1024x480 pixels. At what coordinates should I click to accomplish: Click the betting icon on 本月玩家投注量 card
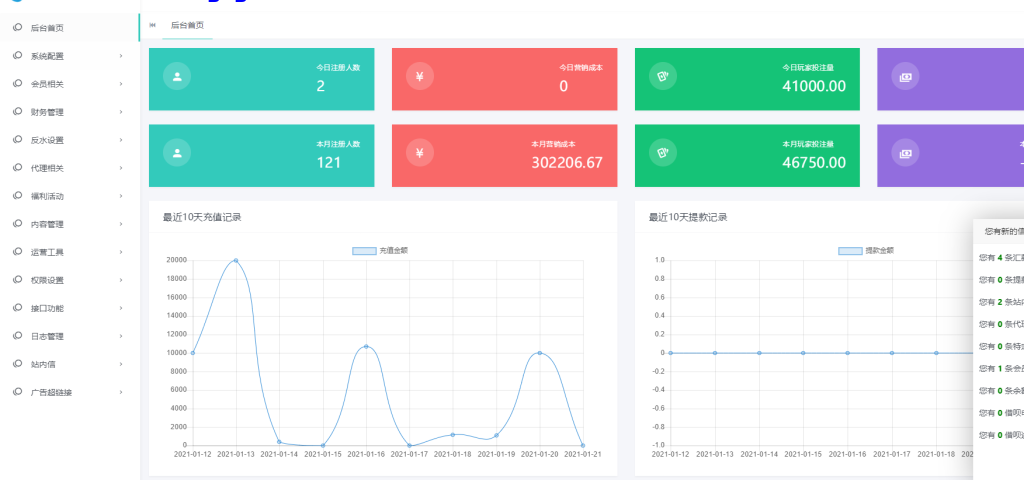(662, 153)
